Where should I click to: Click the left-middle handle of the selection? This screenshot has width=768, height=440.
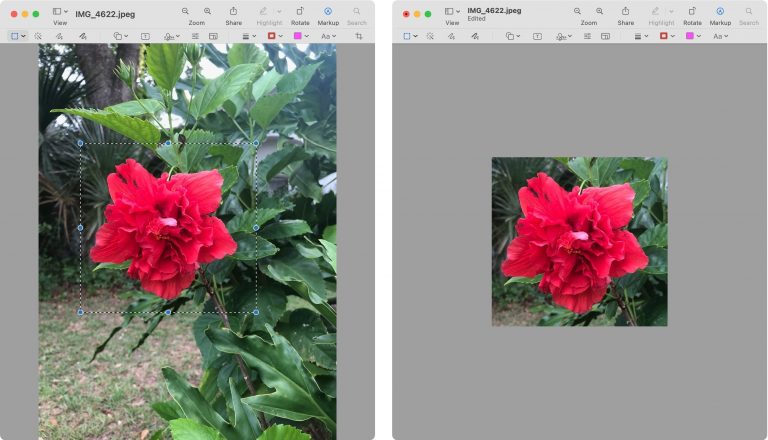pos(80,228)
